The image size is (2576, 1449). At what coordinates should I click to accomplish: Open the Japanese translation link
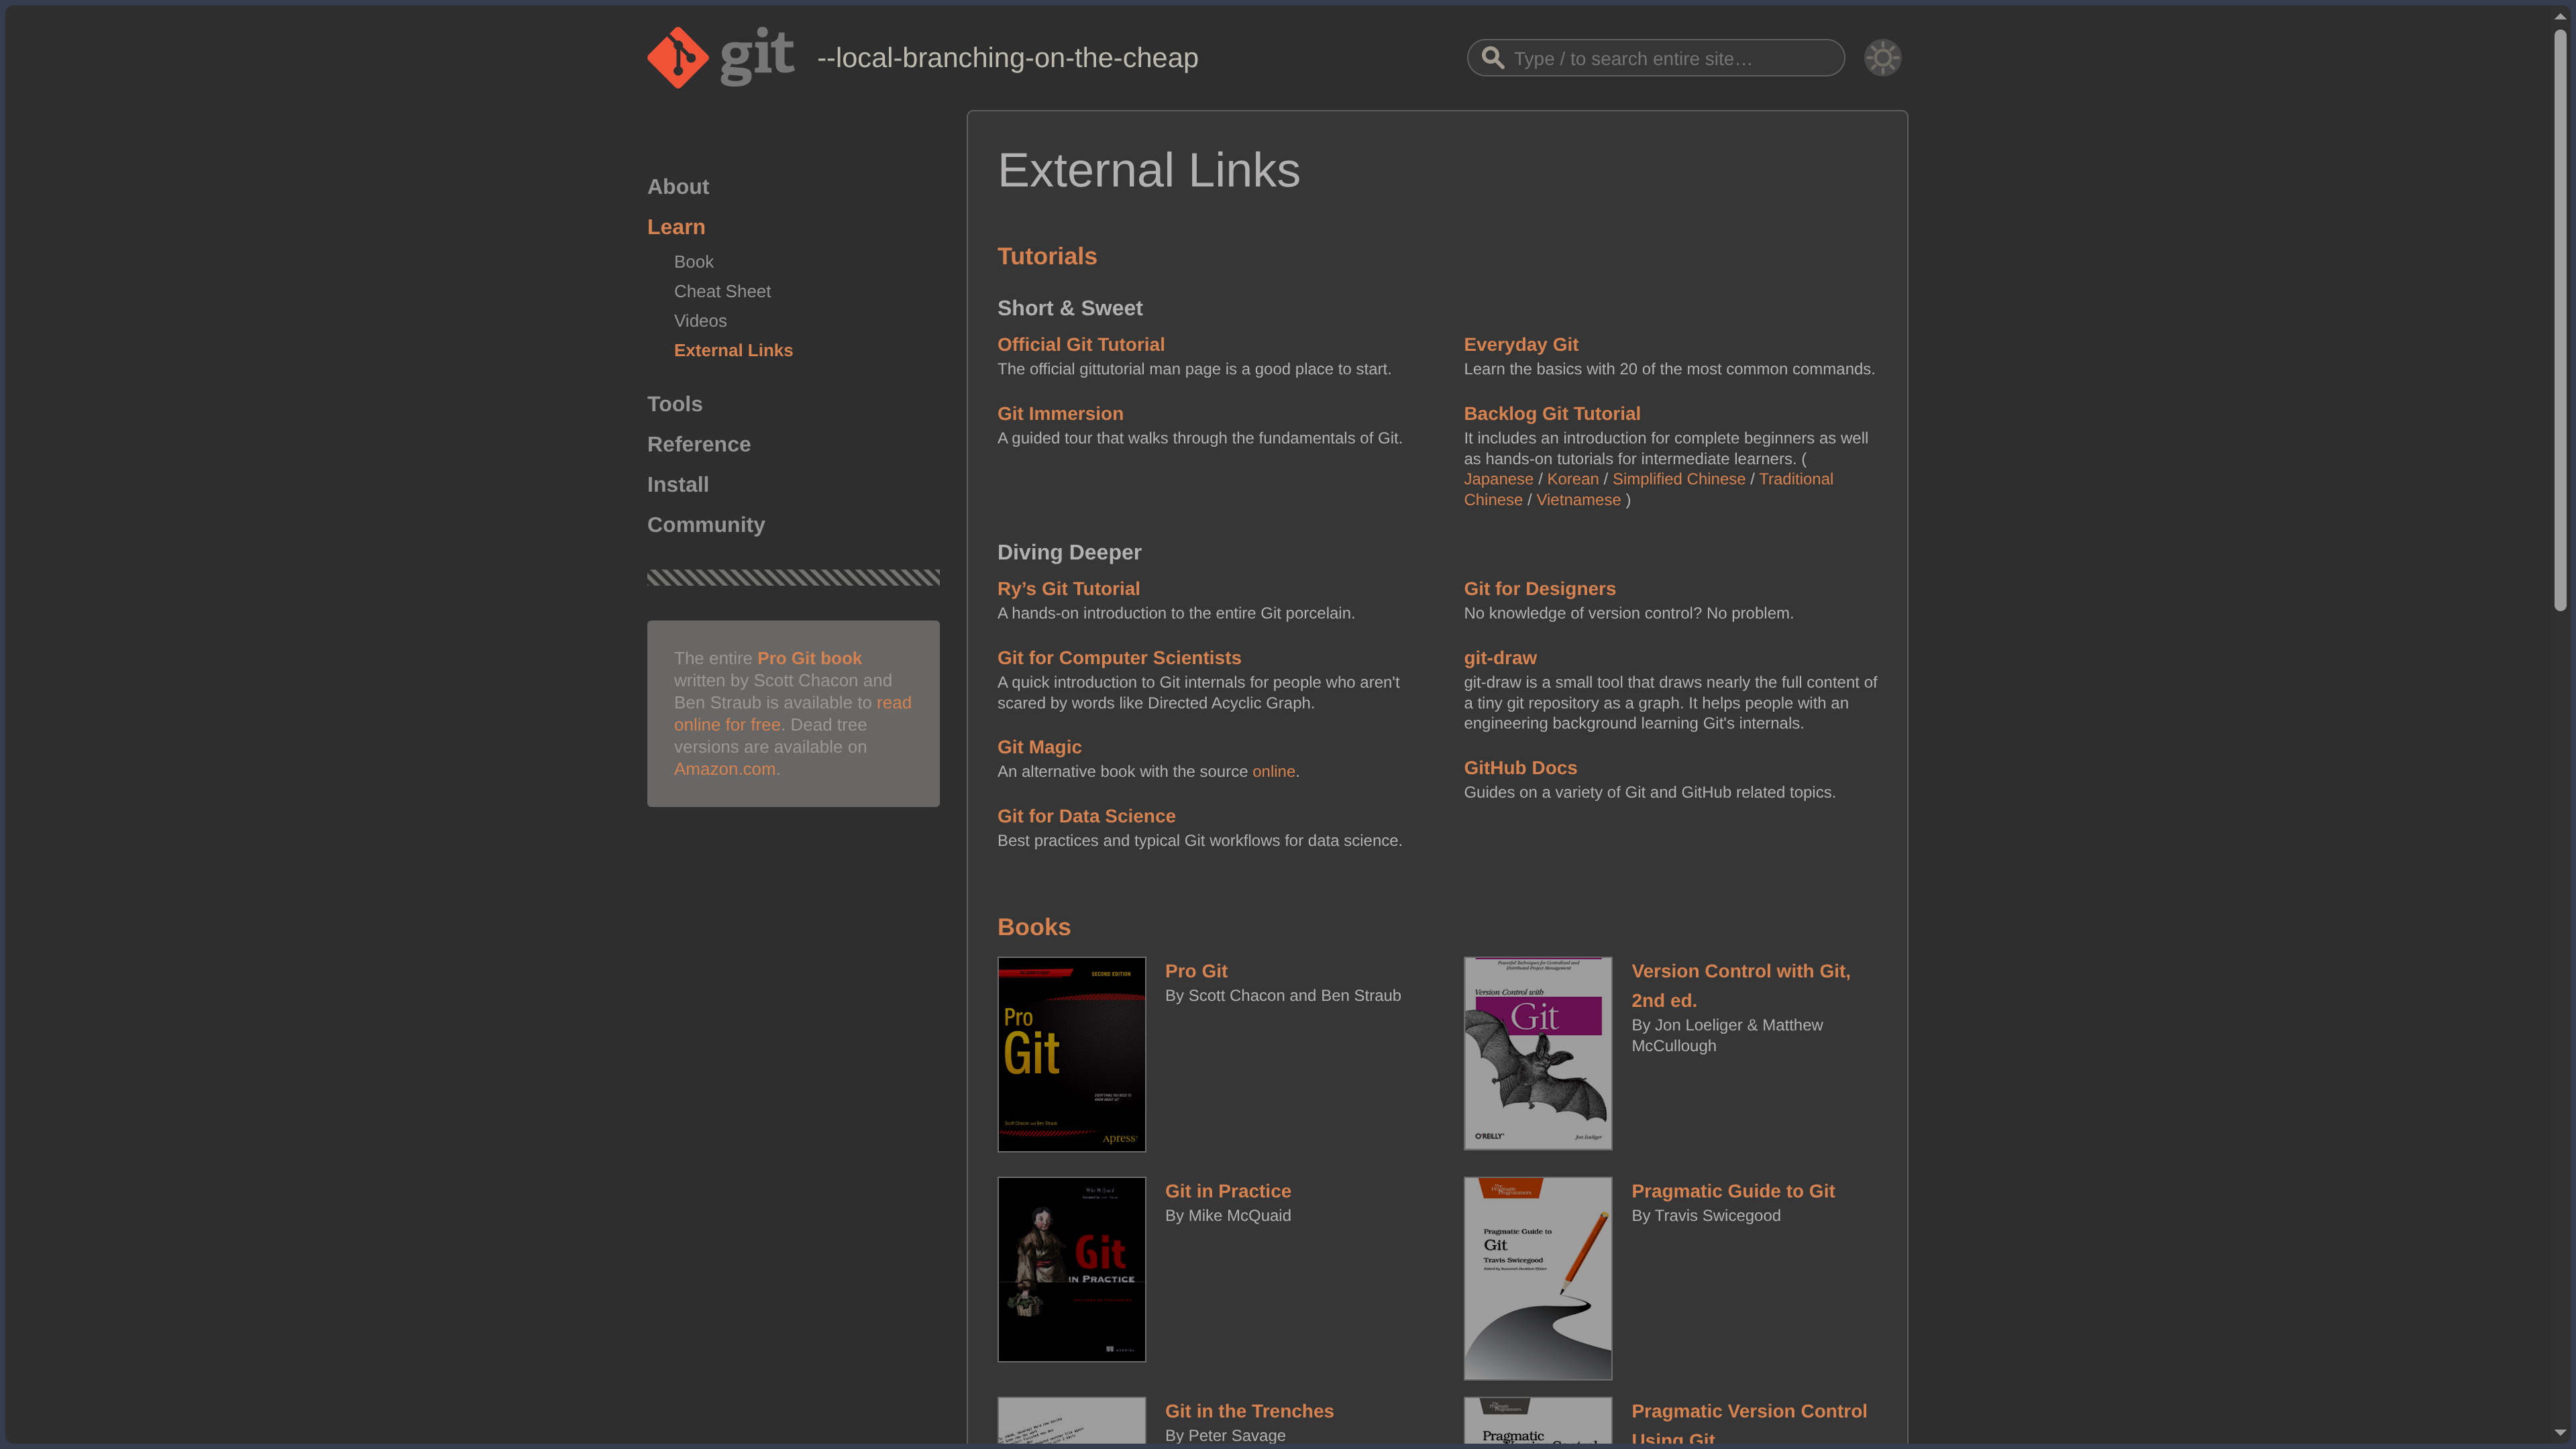(x=1498, y=479)
